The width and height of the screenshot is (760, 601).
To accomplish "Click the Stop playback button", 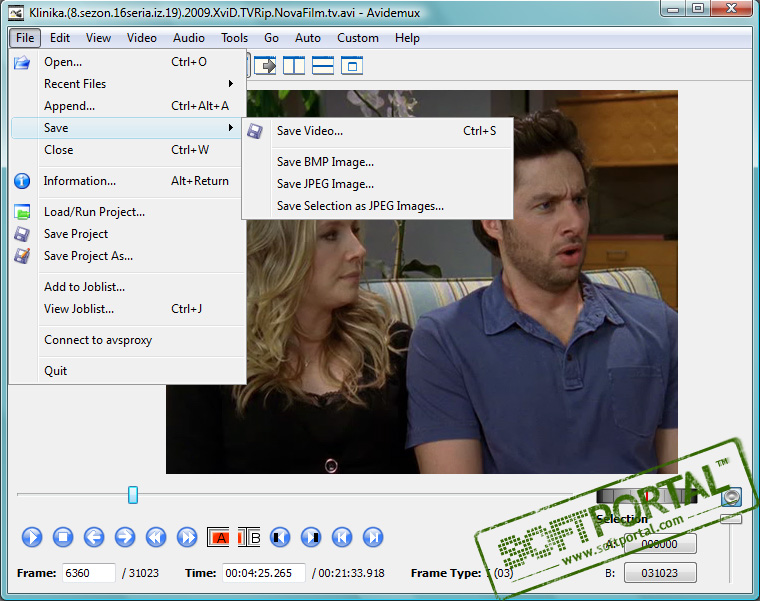I will [x=63, y=537].
